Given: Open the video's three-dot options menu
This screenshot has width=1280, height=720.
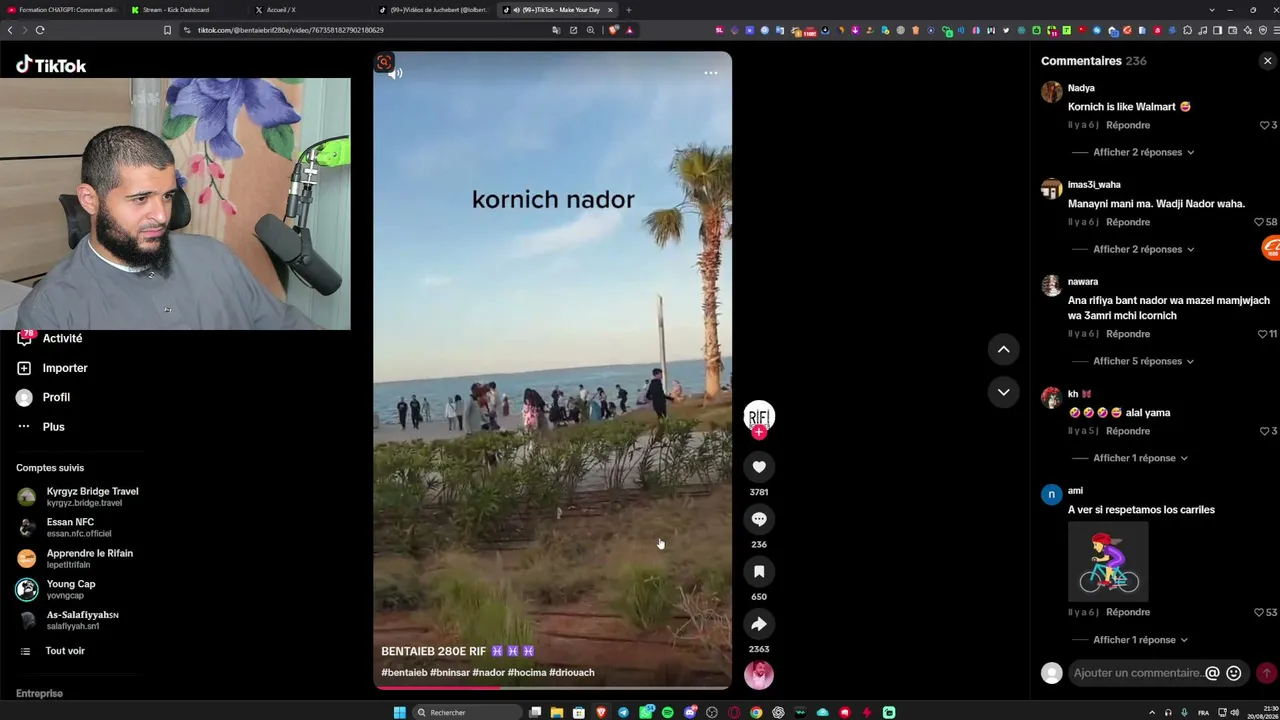Looking at the screenshot, I should click(x=711, y=73).
